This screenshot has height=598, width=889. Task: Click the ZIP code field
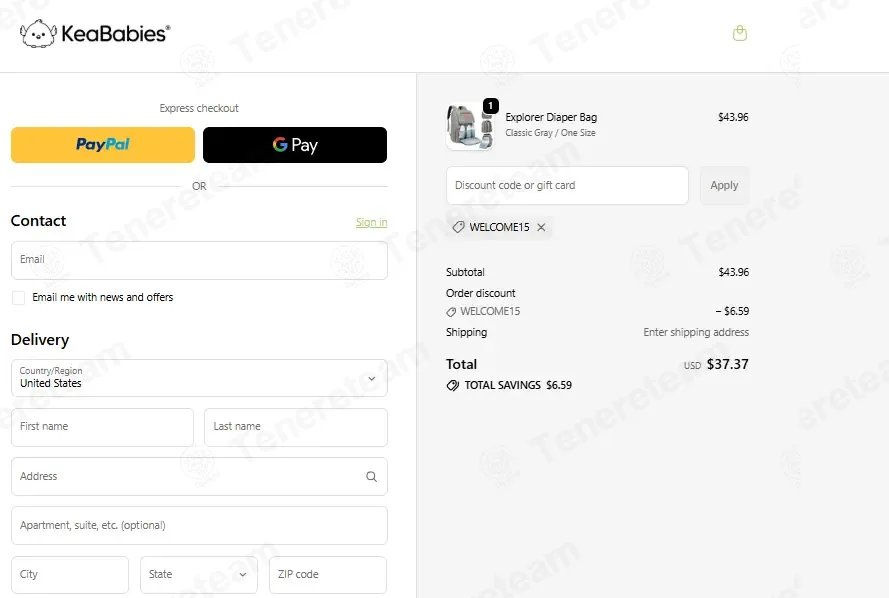click(x=328, y=575)
